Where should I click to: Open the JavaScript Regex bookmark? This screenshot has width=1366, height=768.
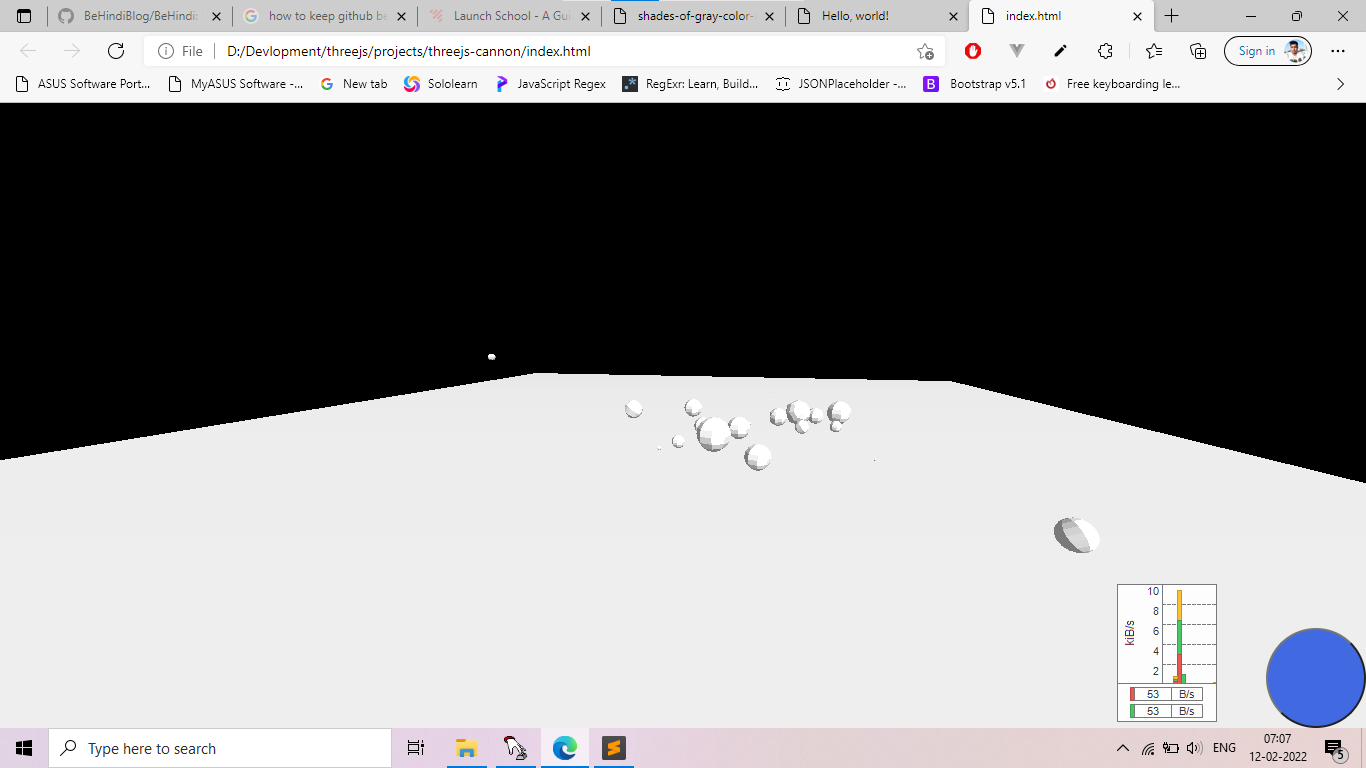[551, 84]
